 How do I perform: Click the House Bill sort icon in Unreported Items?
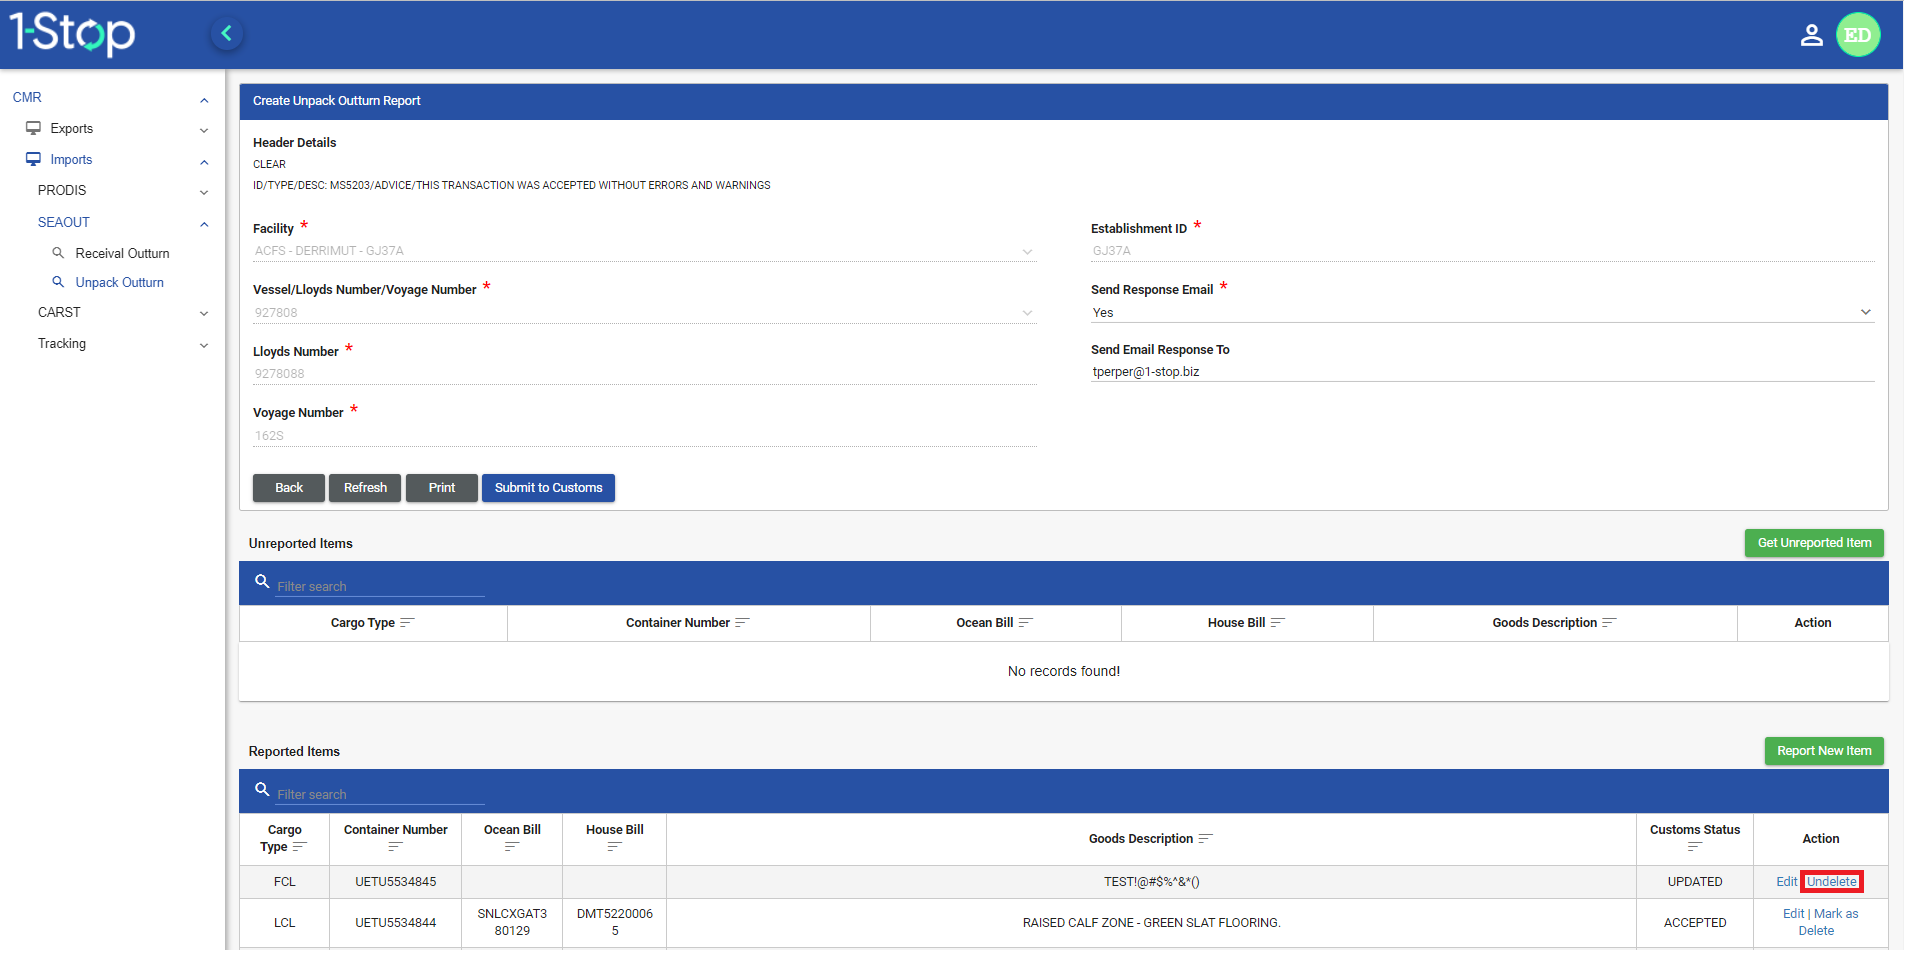tap(1277, 623)
